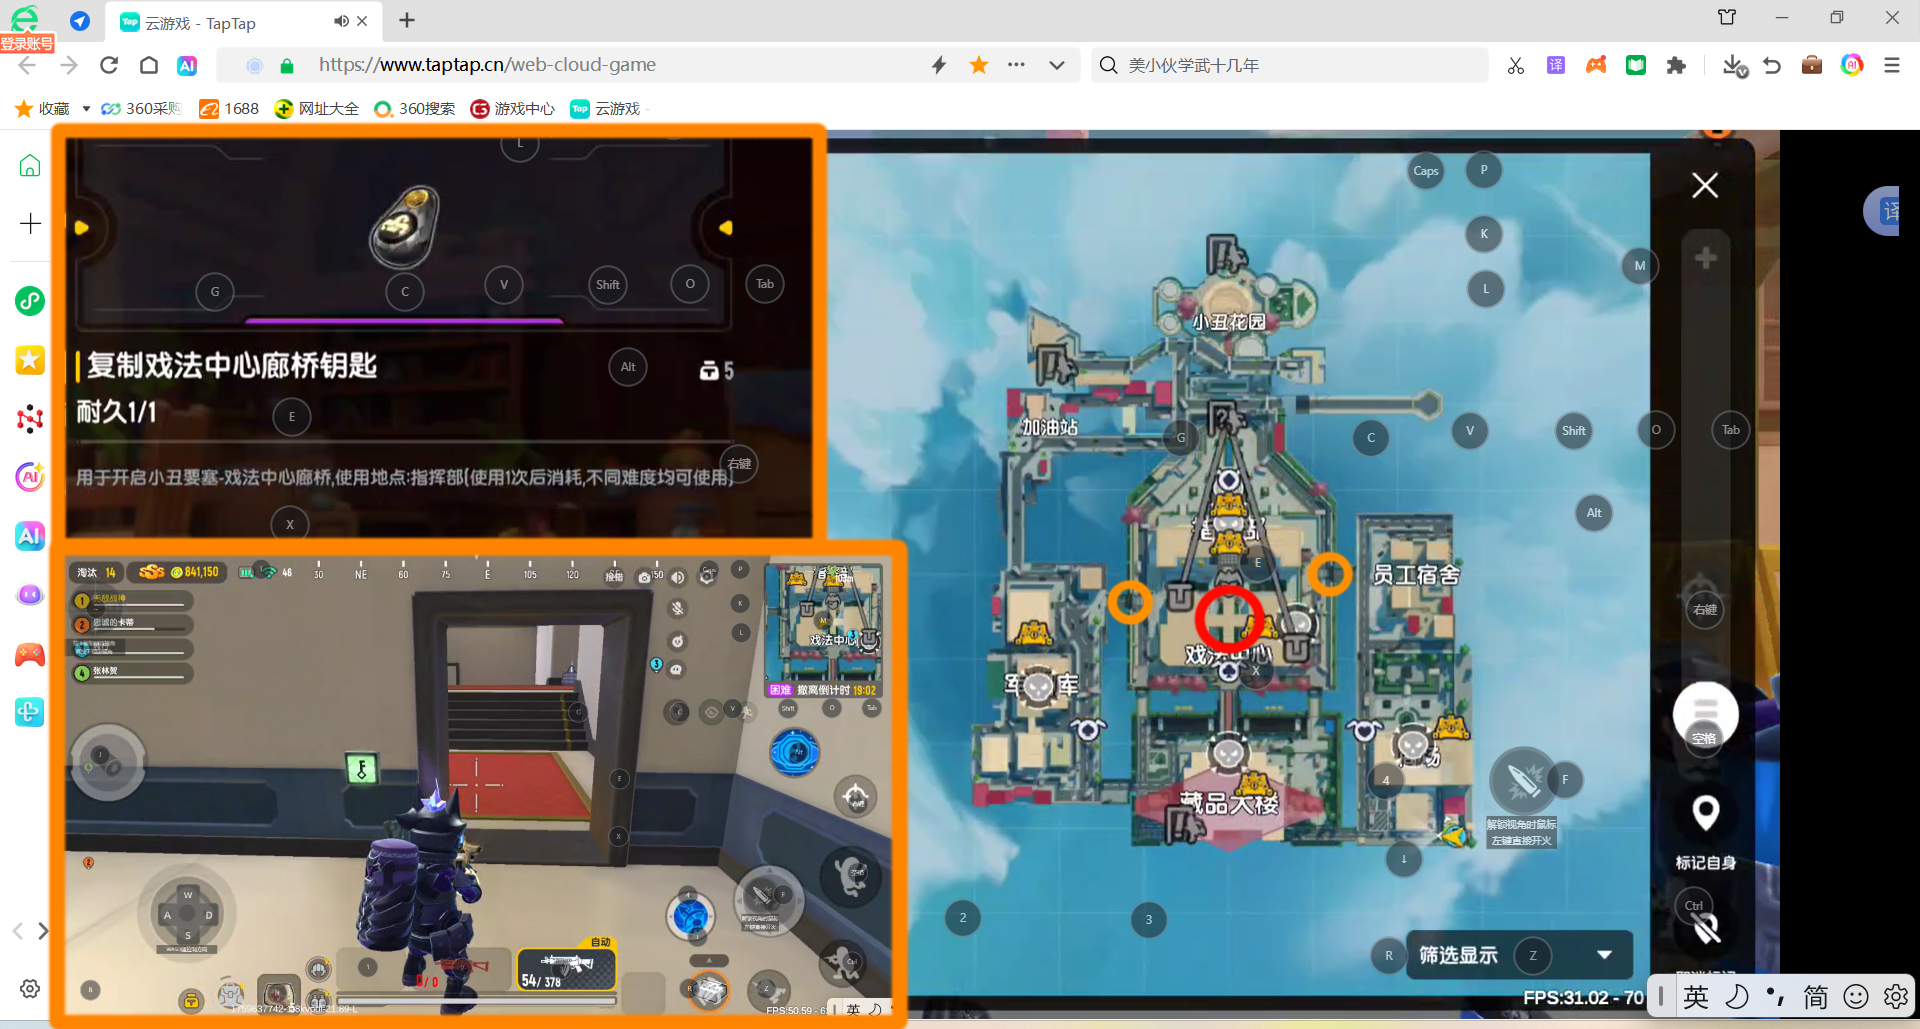Open the IME emoji smiley icon
This screenshot has width=1920, height=1029.
[x=1856, y=997]
